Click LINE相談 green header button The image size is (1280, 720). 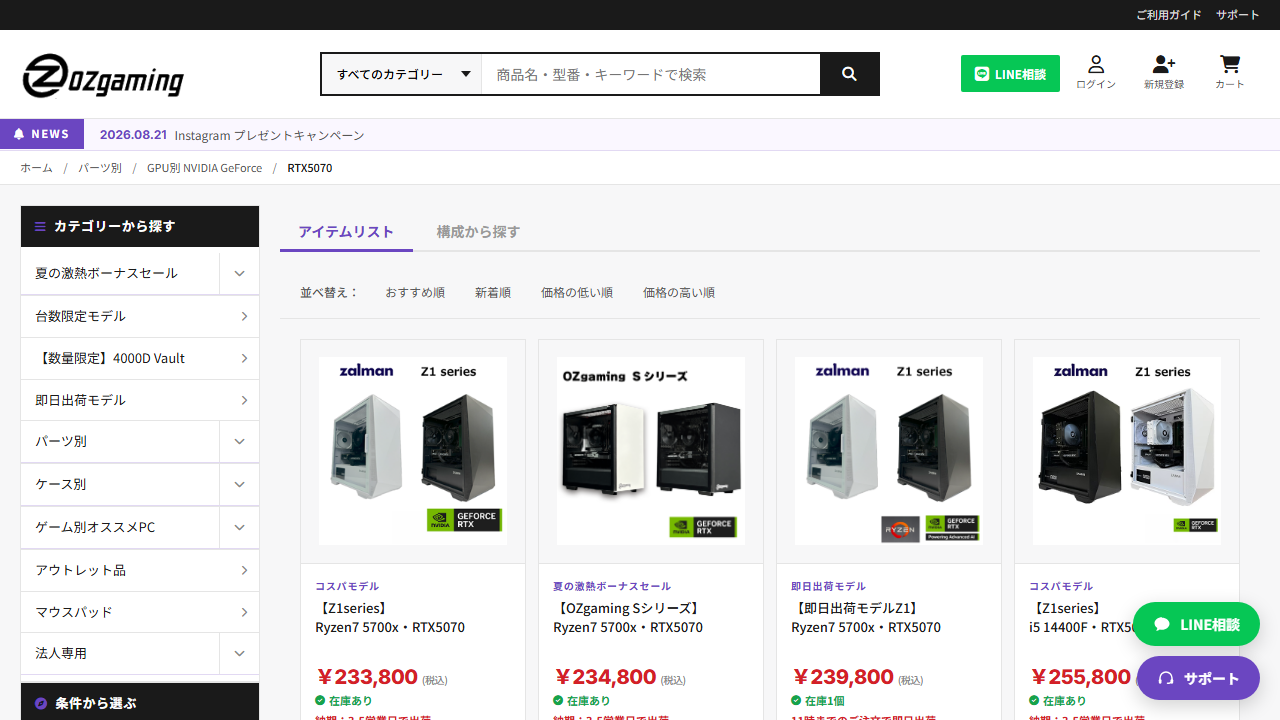click(x=1010, y=74)
